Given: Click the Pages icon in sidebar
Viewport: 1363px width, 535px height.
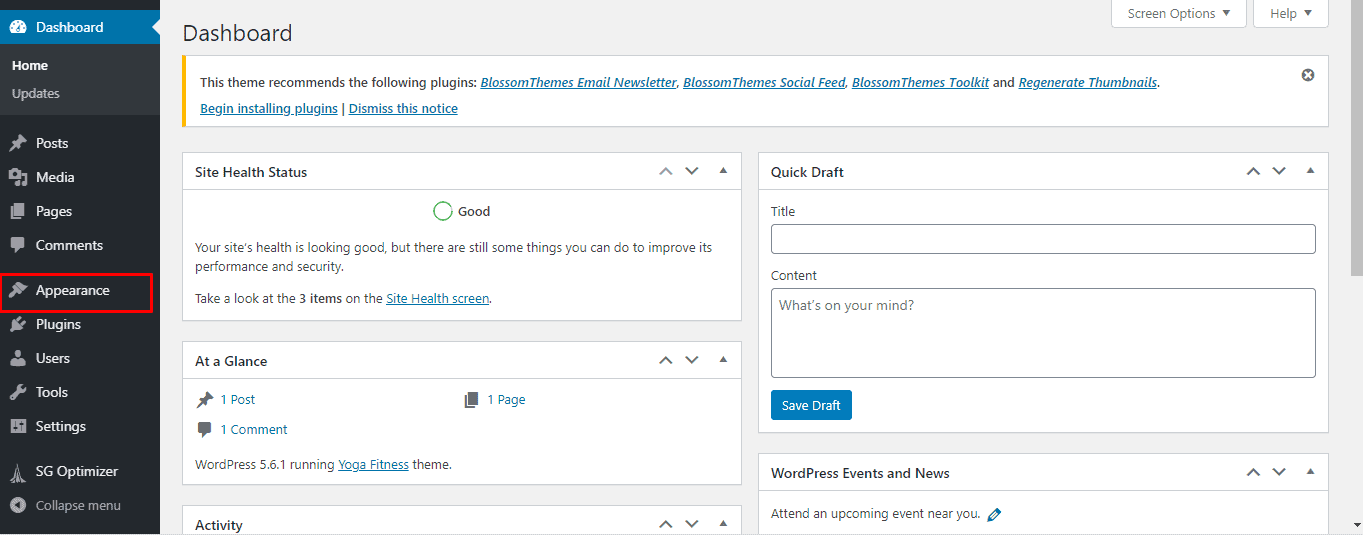Looking at the screenshot, I should pos(17,211).
